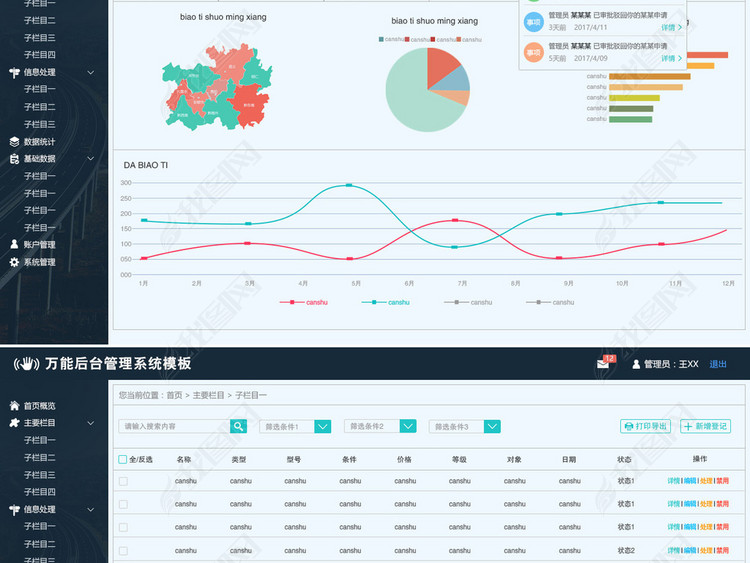Viewport: 750px width, 563px height.
Task: Click the pink data point at 7月 peak
Action: click(x=455, y=220)
